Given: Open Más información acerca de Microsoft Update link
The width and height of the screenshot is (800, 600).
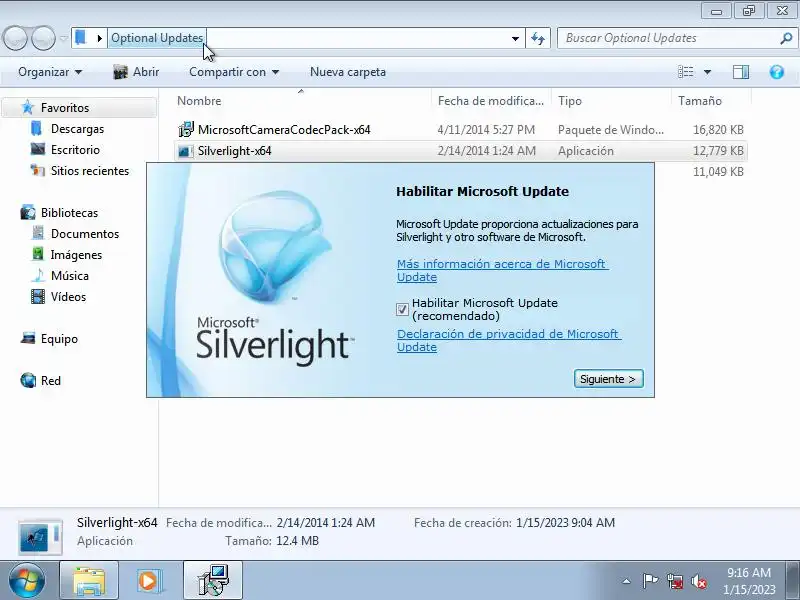Looking at the screenshot, I should [503, 270].
